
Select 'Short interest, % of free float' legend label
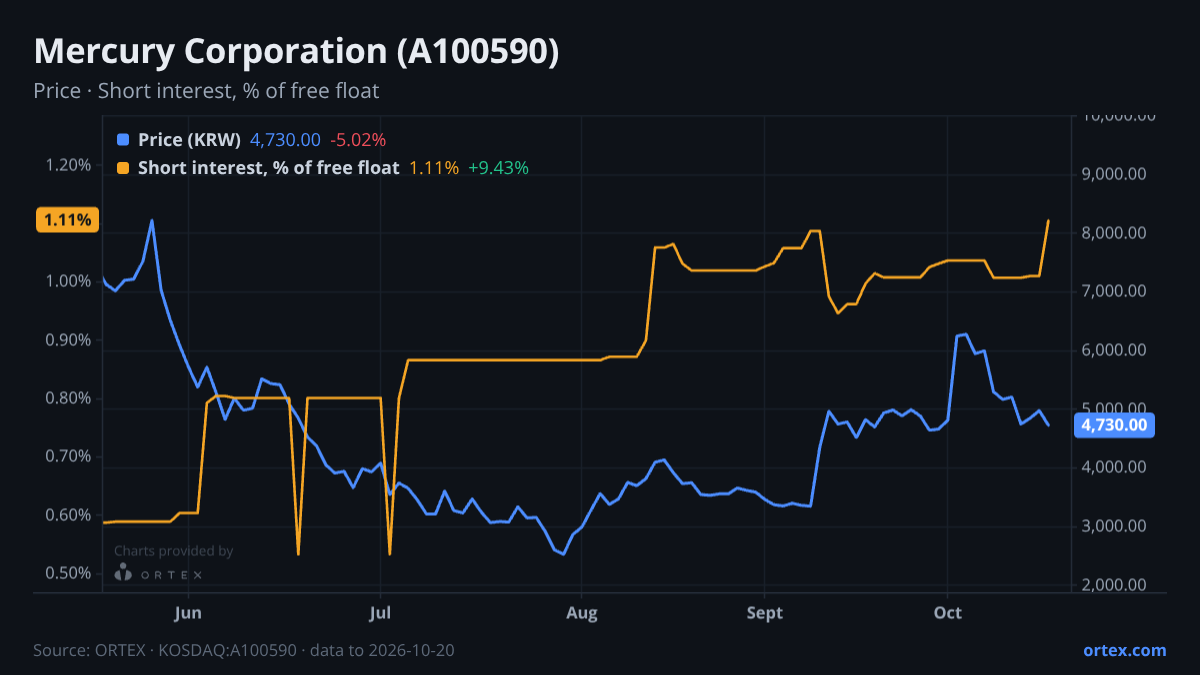[x=269, y=168]
